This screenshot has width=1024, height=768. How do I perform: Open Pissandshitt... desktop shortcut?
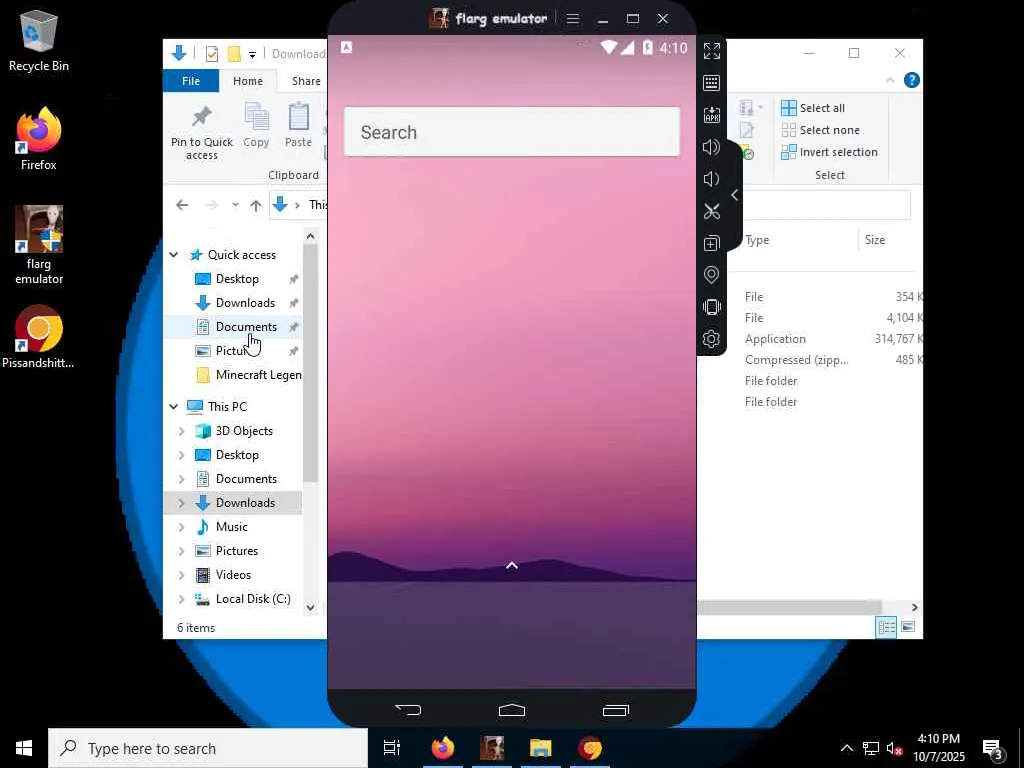pos(39,337)
